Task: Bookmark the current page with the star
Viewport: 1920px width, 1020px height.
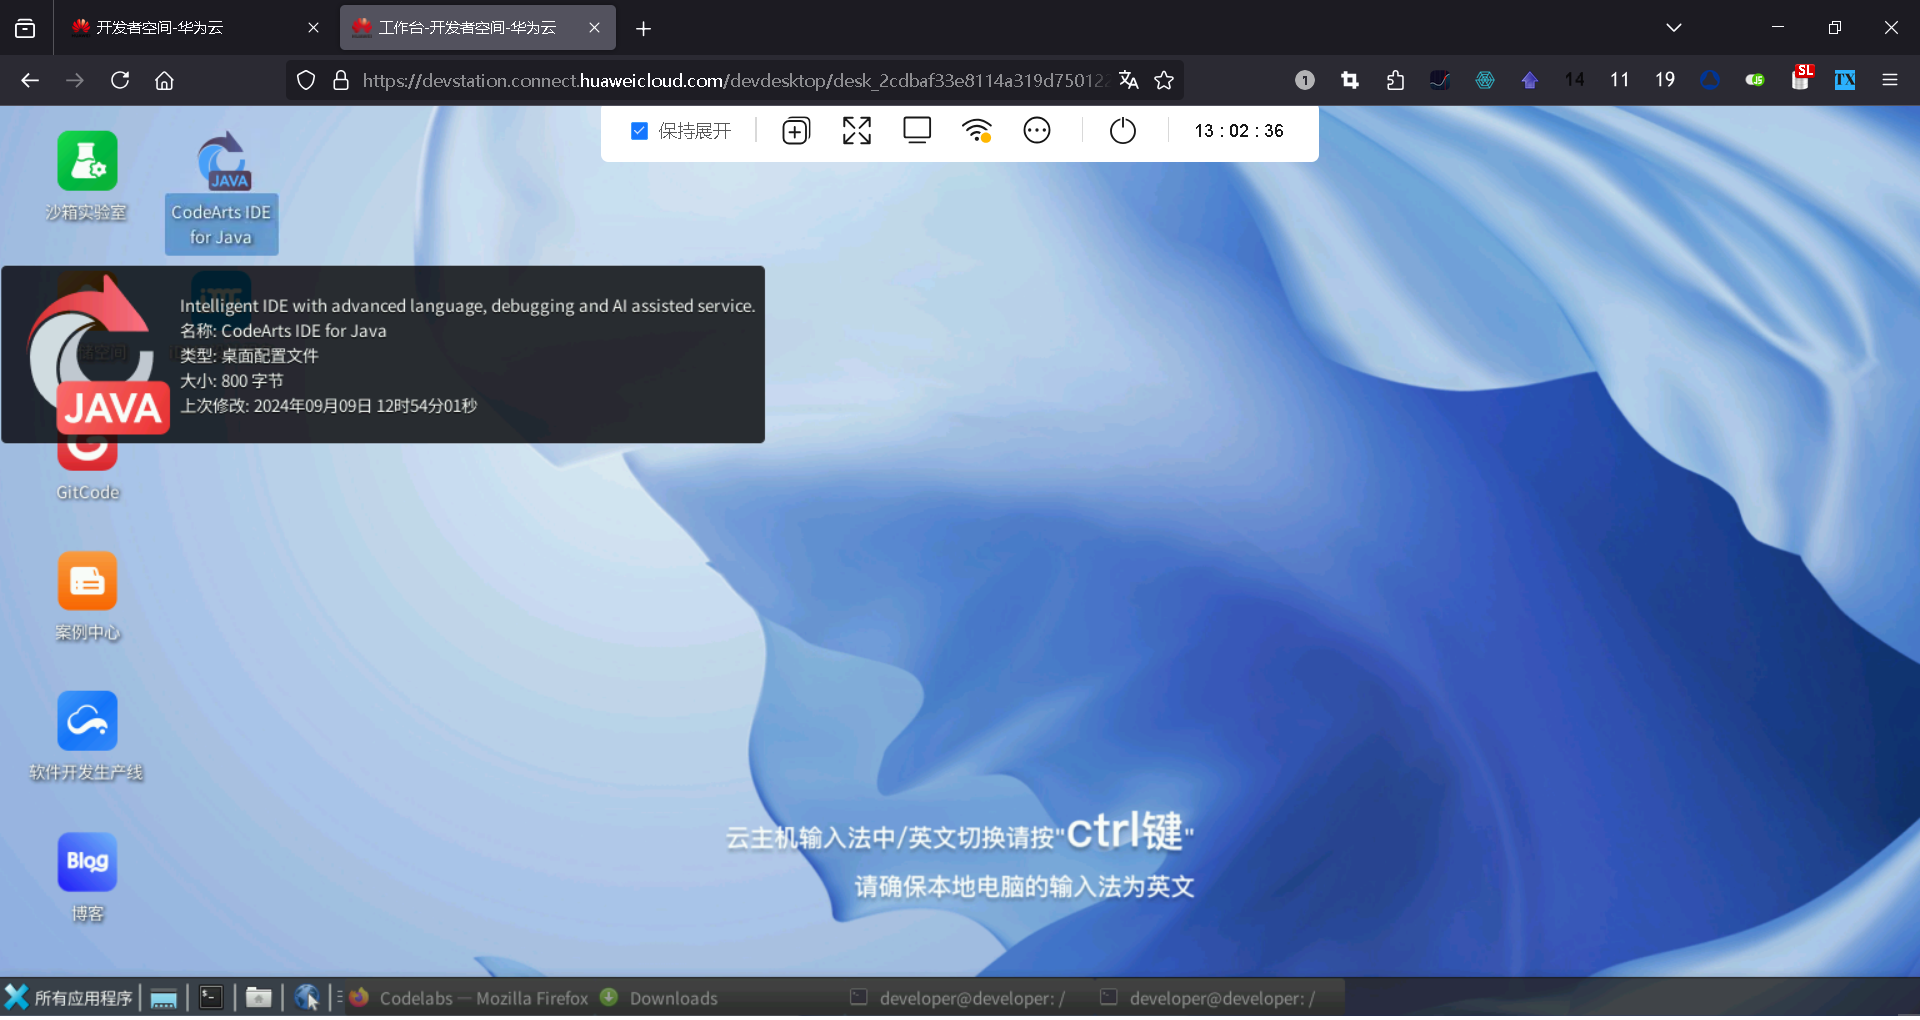Action: tap(1164, 80)
